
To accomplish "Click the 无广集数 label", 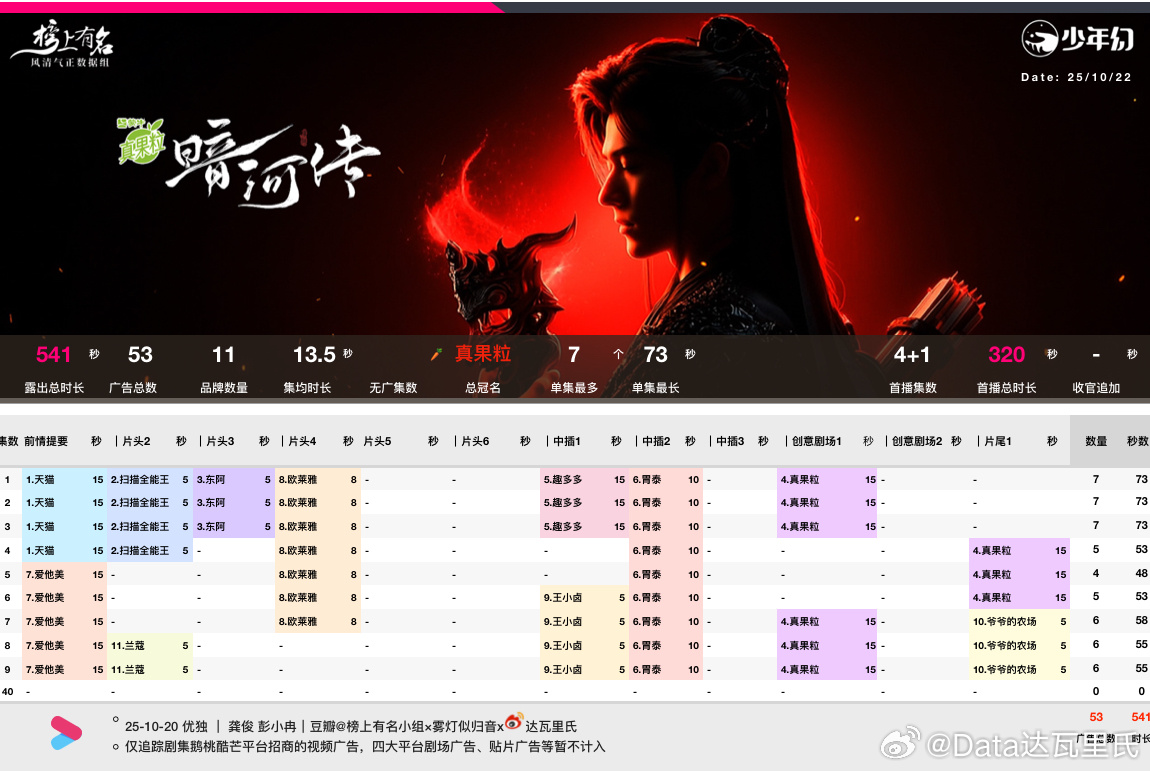I will click(393, 388).
